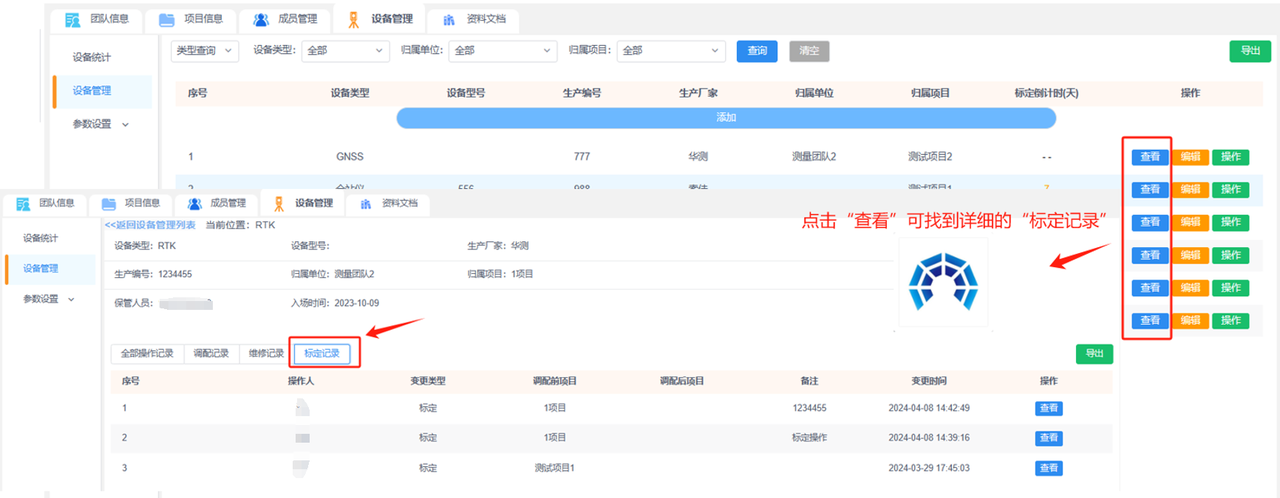The width and height of the screenshot is (1280, 498).
Task: Click the 设备管理 tripod icon in the lower panel's tab bar
Action: point(280,204)
